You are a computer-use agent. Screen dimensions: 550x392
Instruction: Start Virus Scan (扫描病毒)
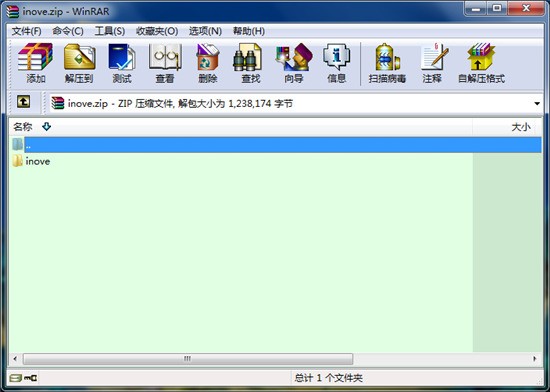click(x=387, y=57)
